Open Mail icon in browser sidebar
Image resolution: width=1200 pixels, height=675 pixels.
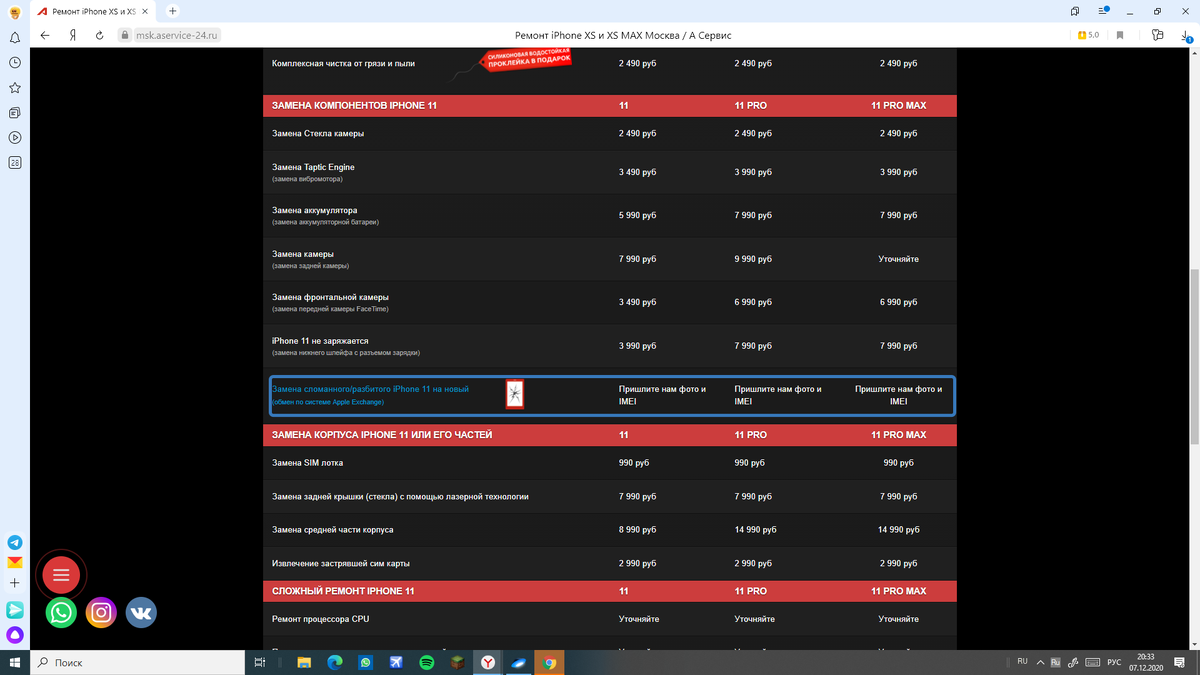coord(15,562)
